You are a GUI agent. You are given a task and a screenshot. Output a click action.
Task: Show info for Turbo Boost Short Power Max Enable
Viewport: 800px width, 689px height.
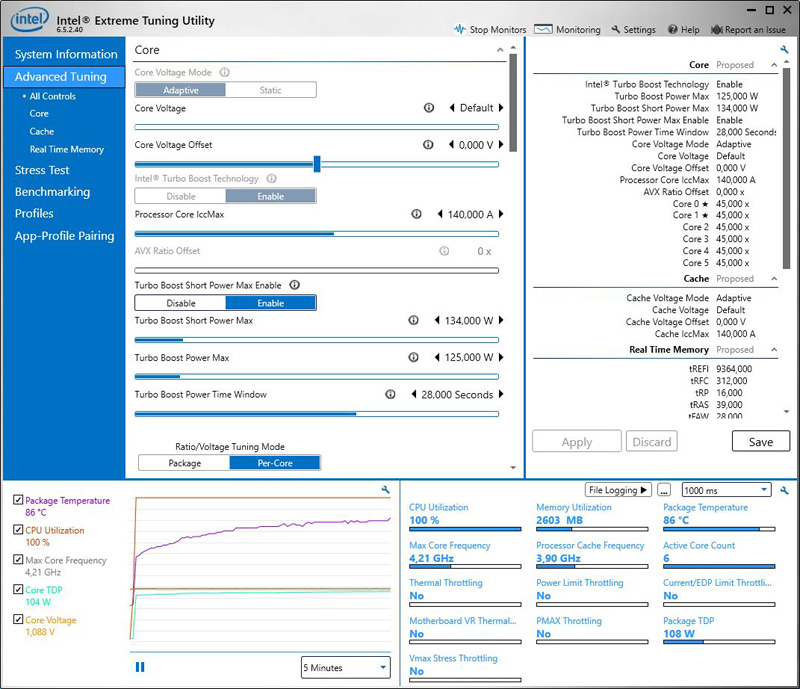click(294, 285)
